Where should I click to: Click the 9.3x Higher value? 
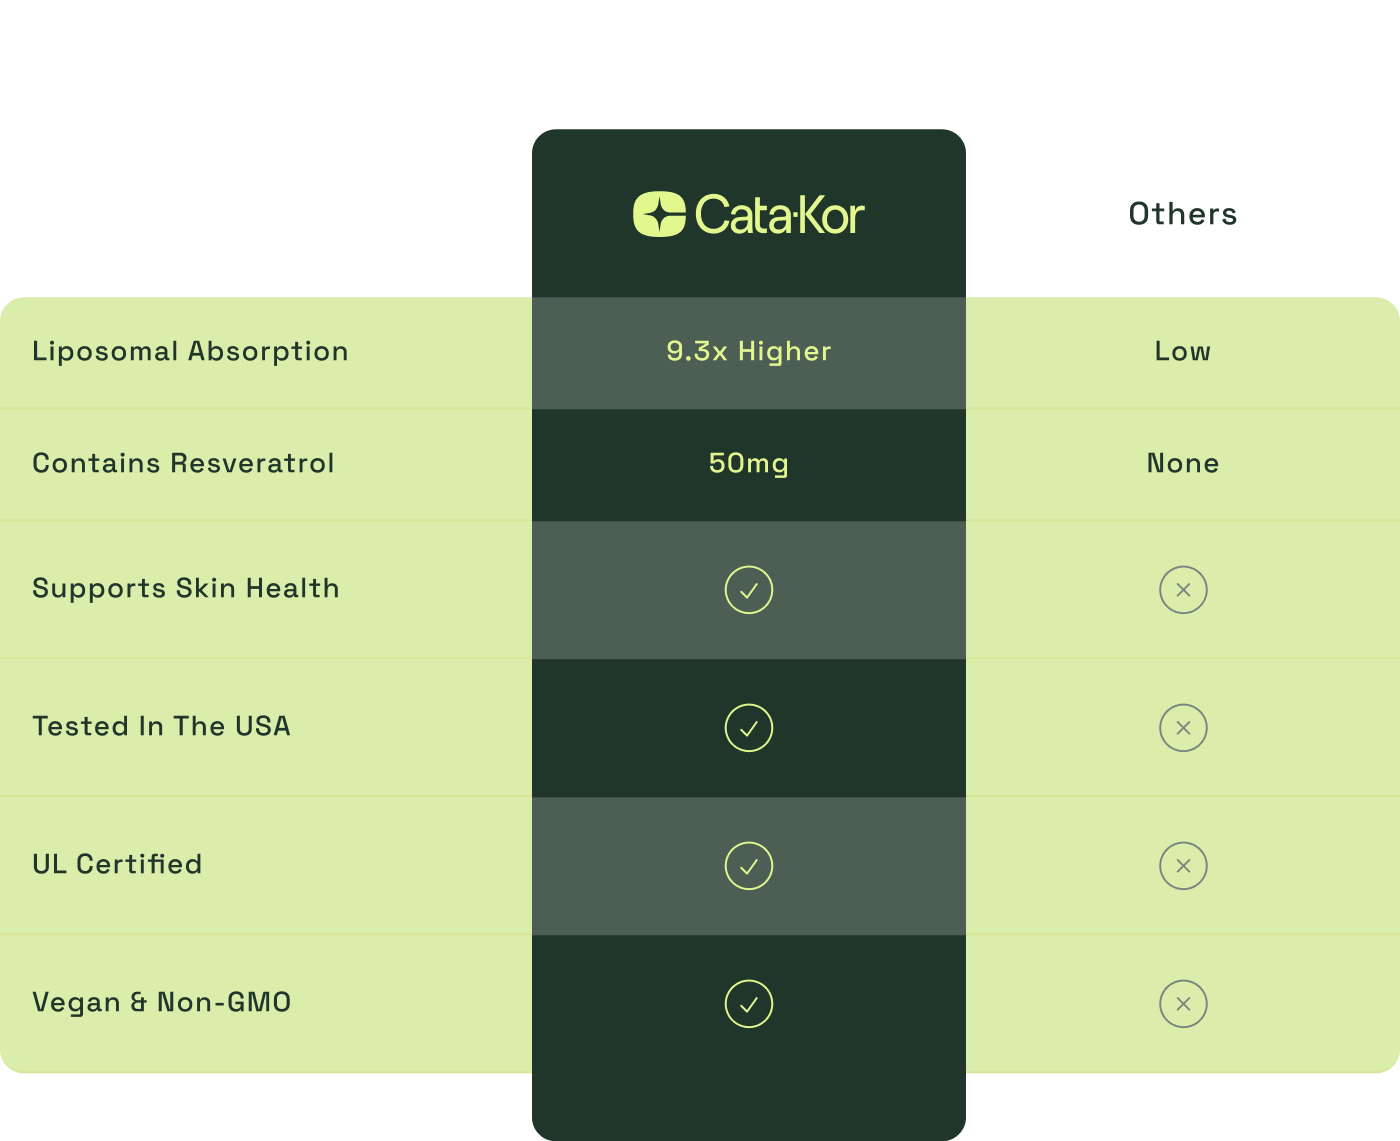(749, 351)
